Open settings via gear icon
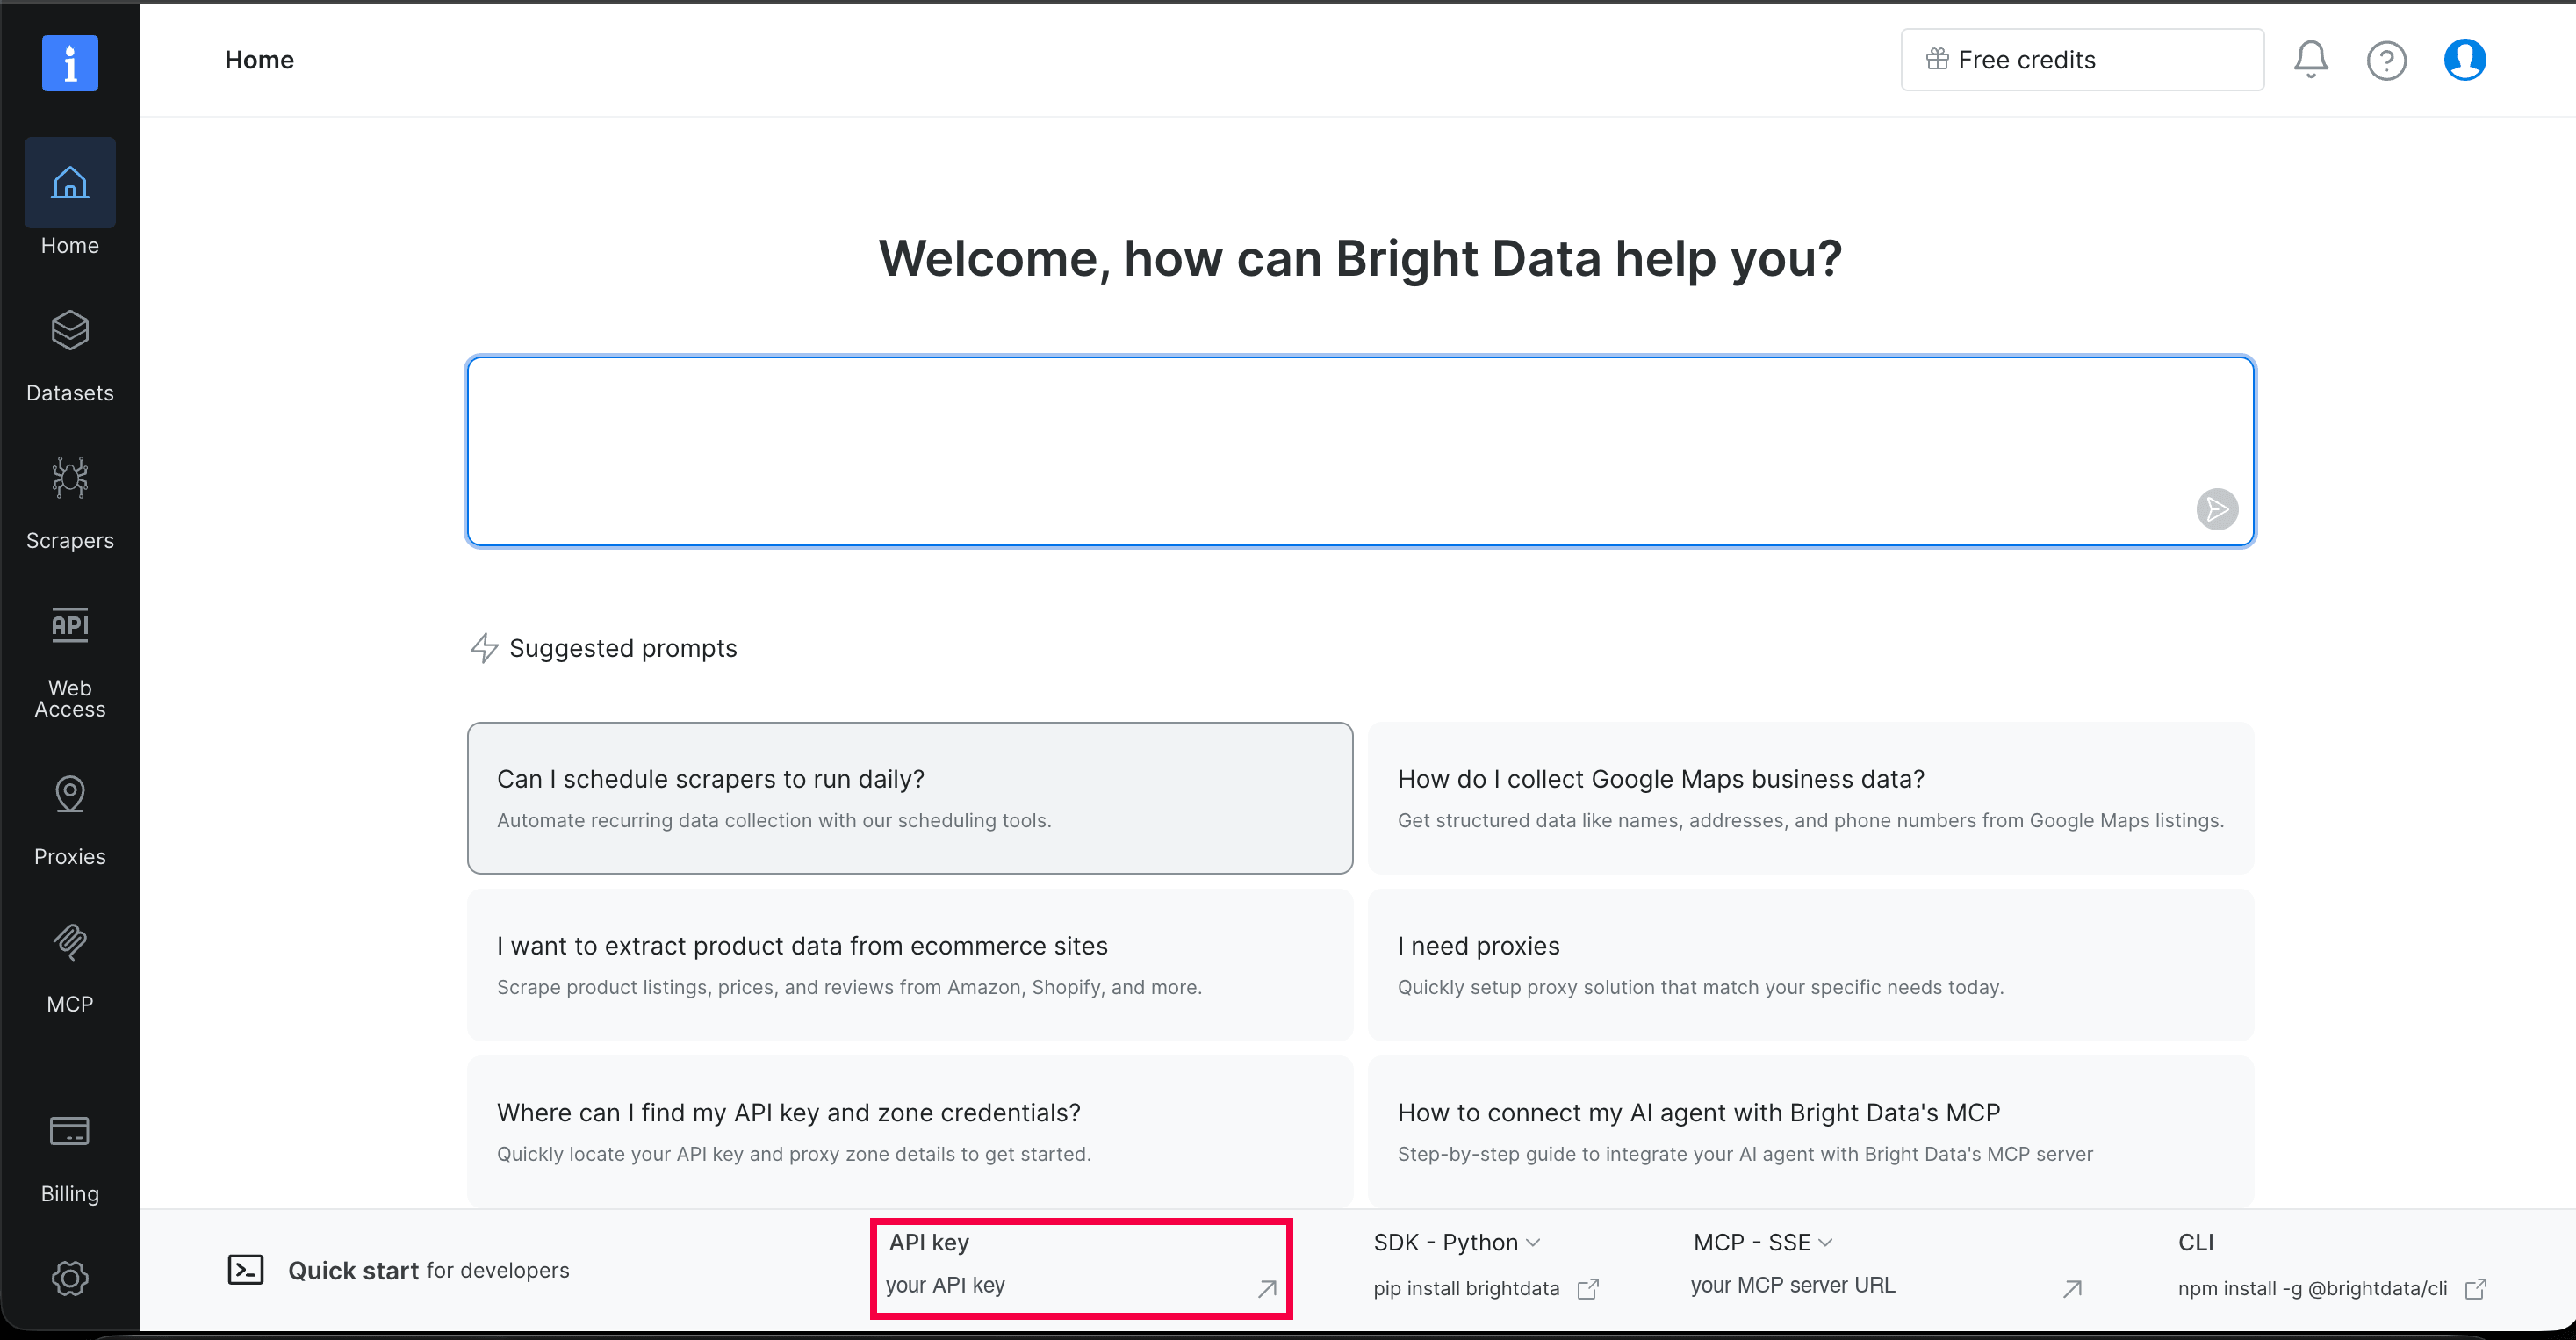 click(x=70, y=1278)
